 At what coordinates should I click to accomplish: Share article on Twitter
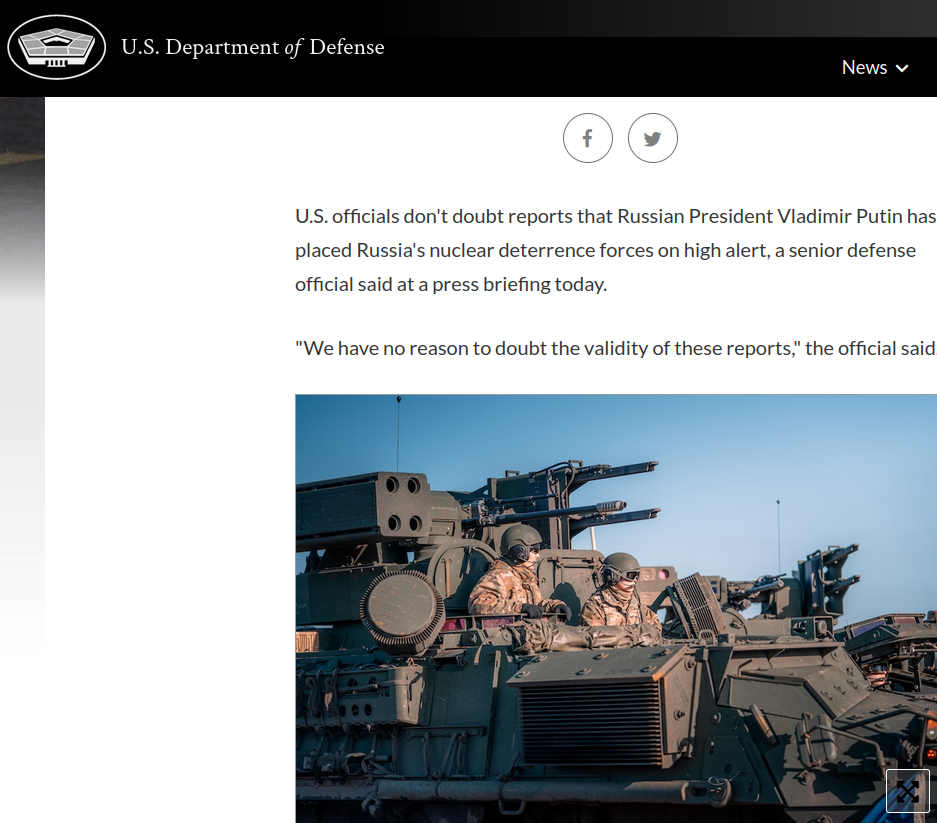(653, 138)
